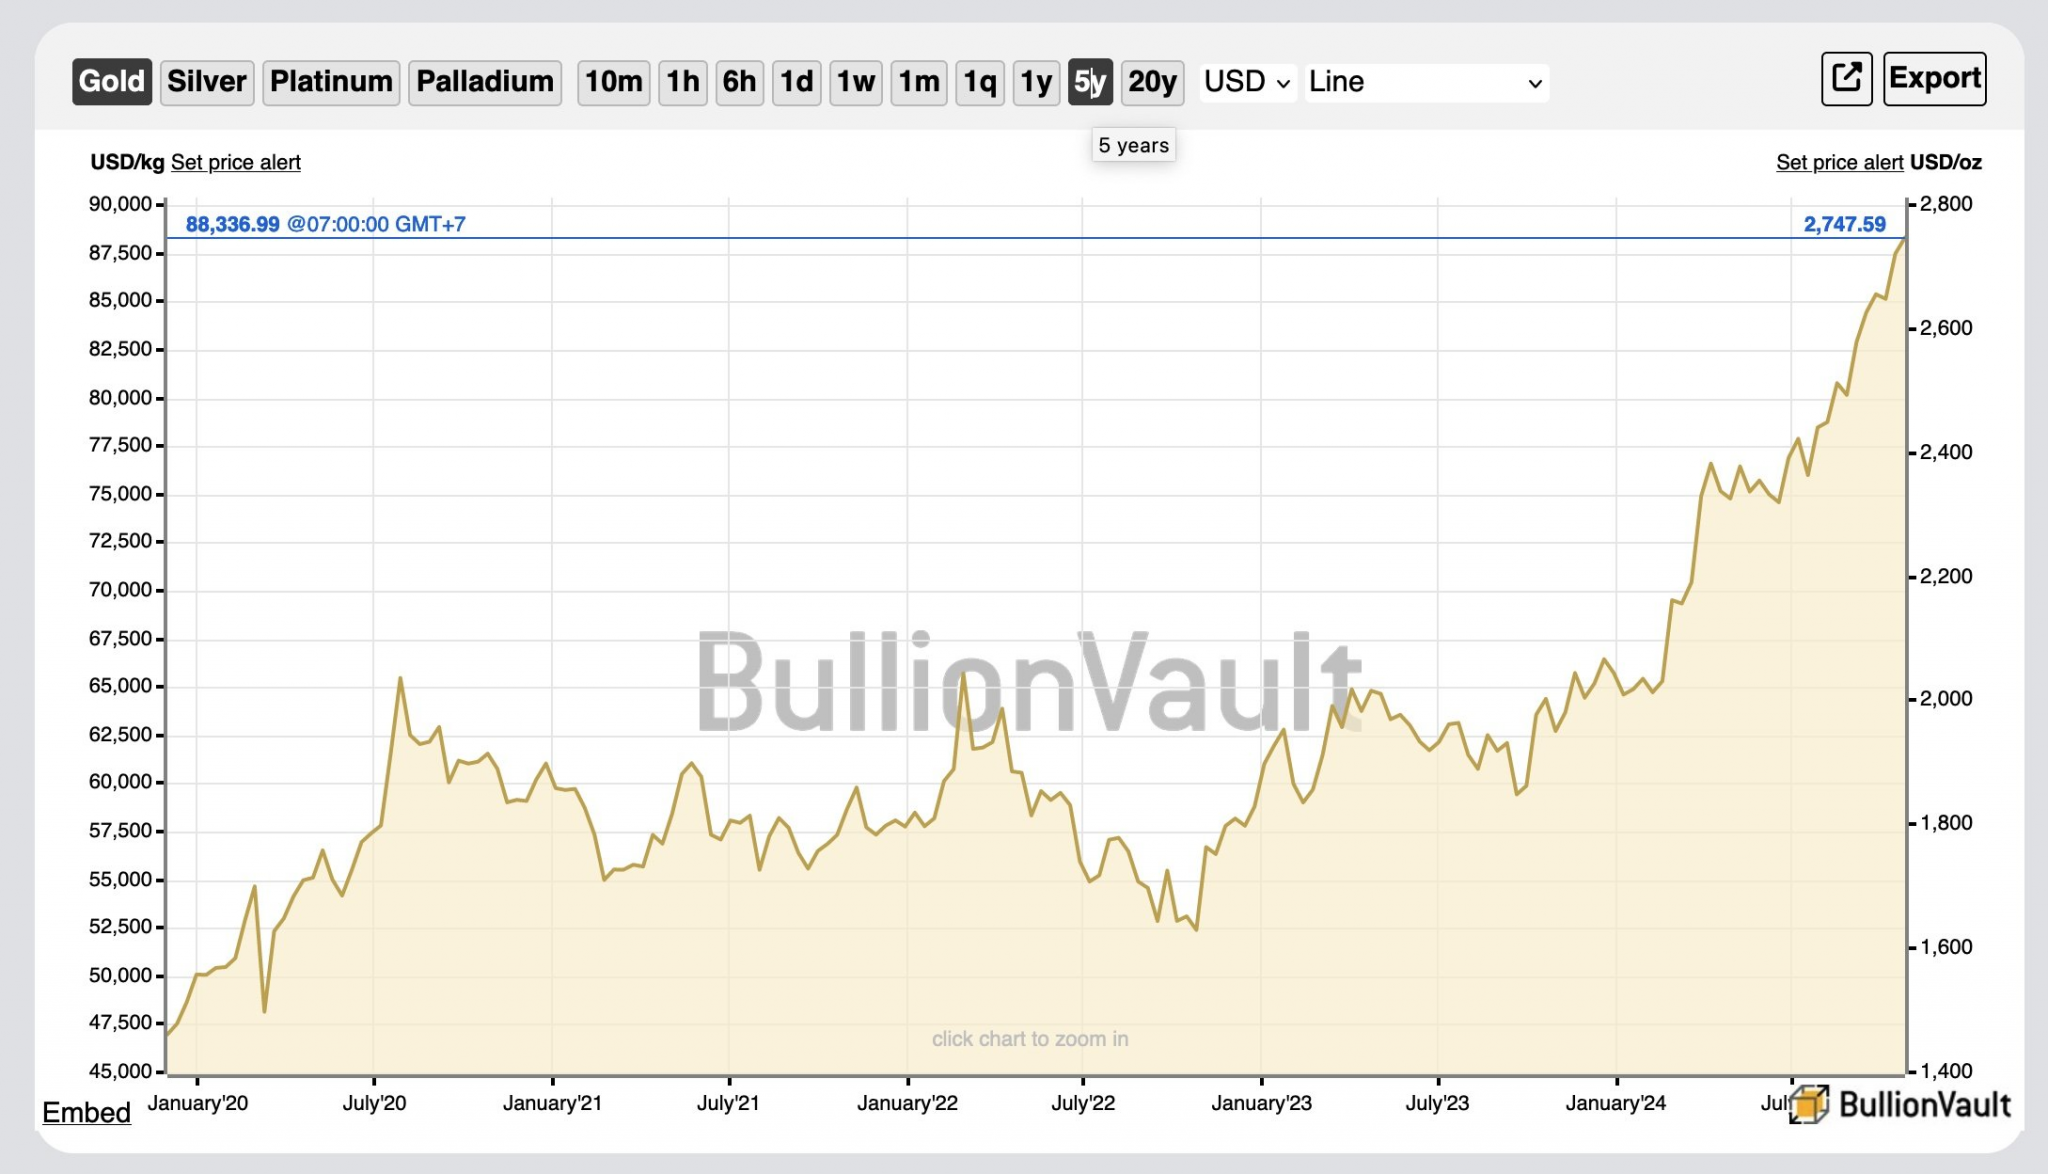Image resolution: width=2048 pixels, height=1174 pixels.
Task: Click the Export button
Action: [x=1934, y=79]
